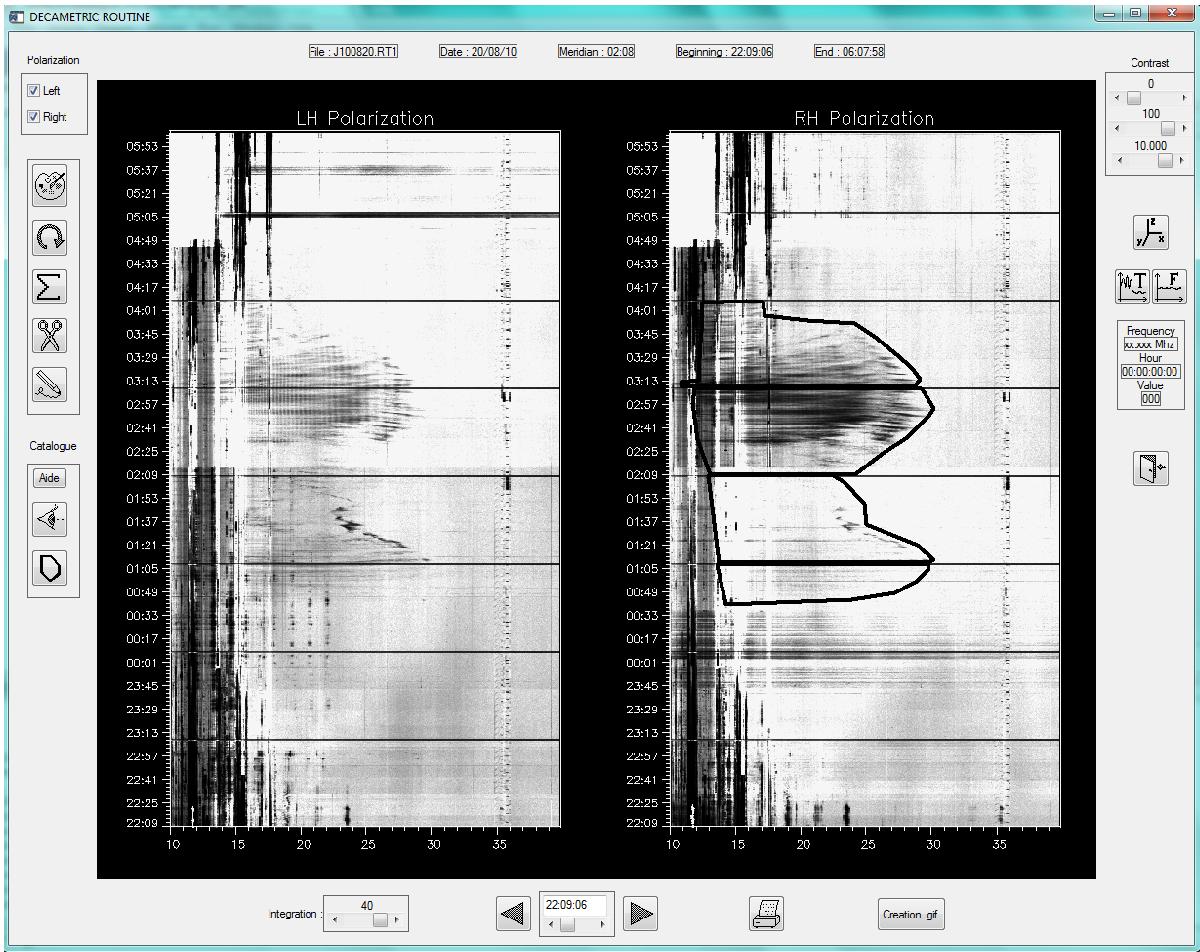Image resolution: width=1200 pixels, height=952 pixels.
Task: Click the eye view catalogue icon
Action: pos(50,520)
